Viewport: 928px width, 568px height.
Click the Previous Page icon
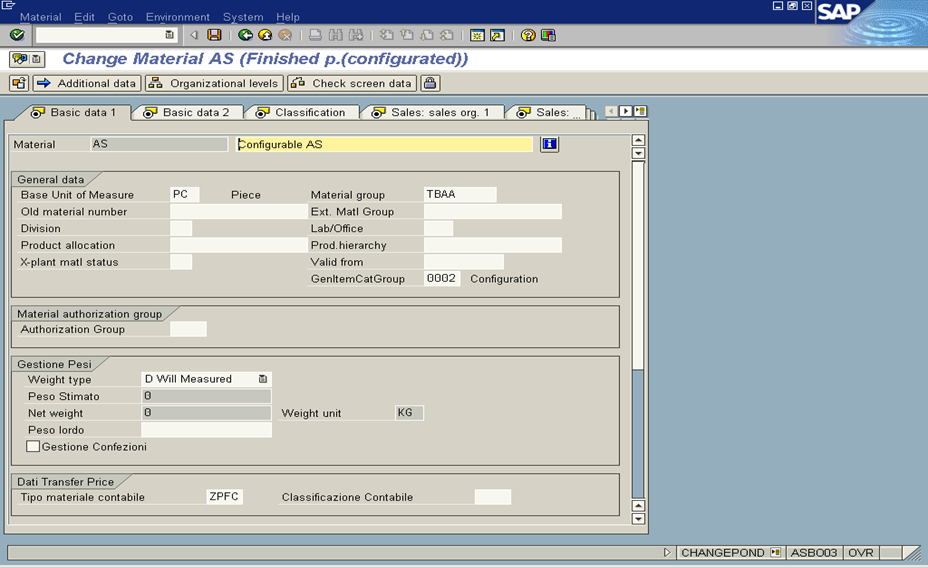click(407, 35)
